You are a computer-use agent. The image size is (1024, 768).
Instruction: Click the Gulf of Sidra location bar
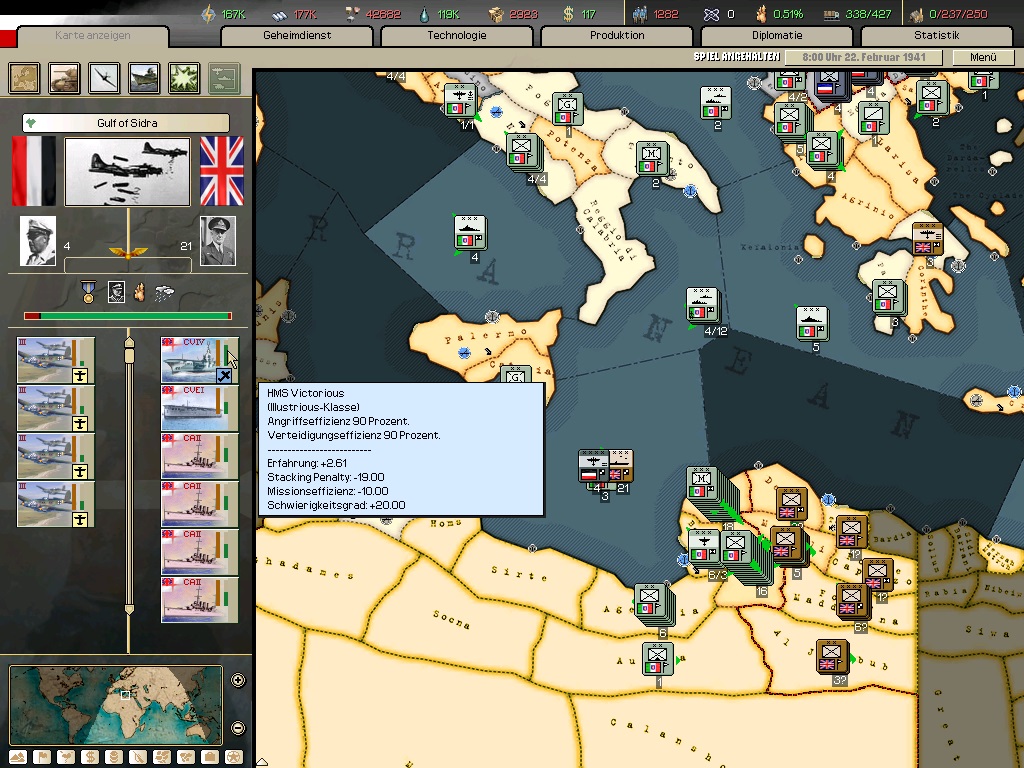127,123
